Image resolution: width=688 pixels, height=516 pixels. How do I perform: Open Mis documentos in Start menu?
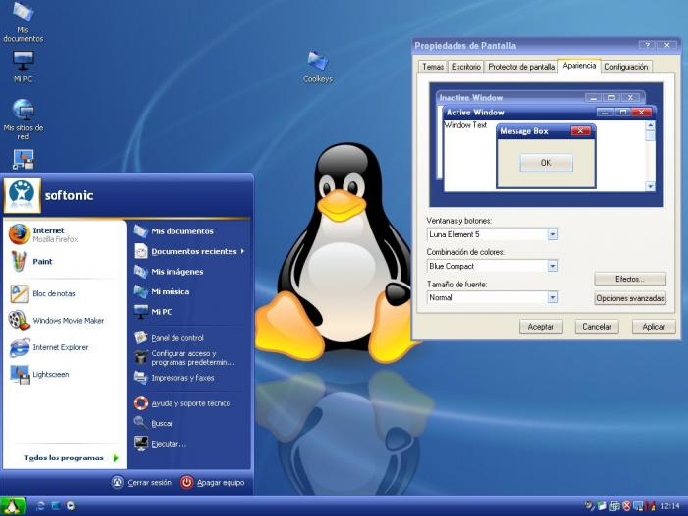pos(174,231)
